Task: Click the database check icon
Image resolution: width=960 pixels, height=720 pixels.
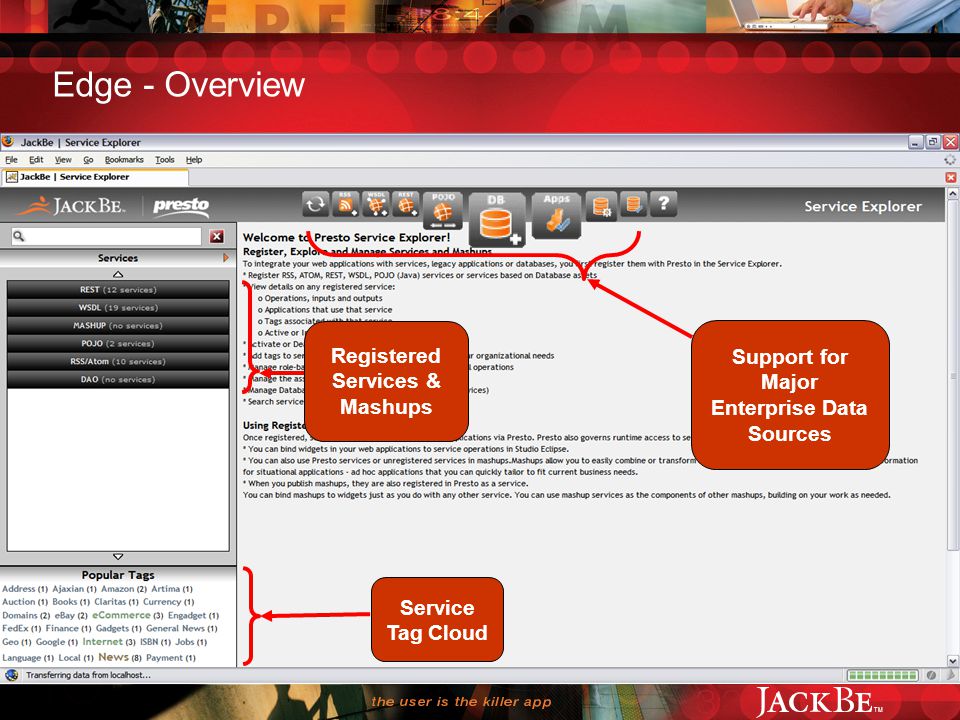Action: [x=633, y=204]
